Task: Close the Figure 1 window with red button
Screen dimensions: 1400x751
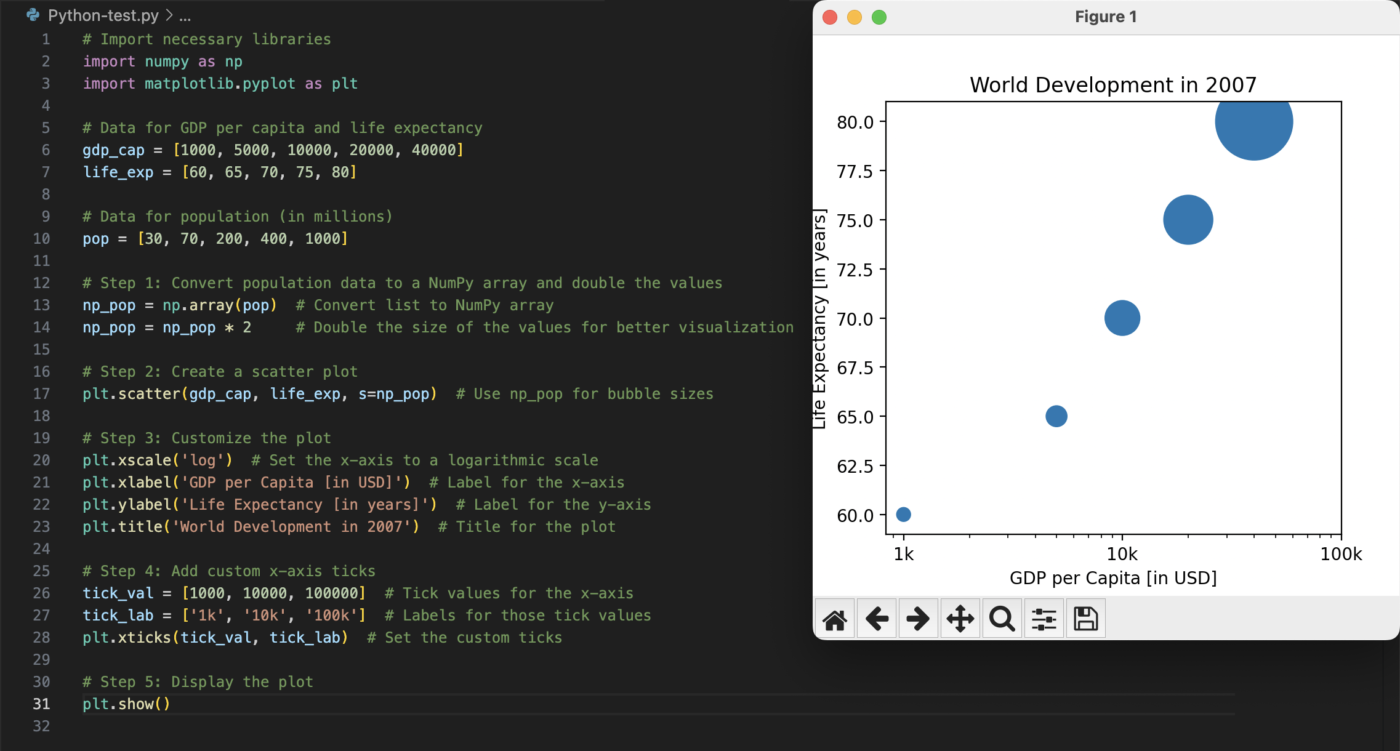Action: [x=829, y=17]
